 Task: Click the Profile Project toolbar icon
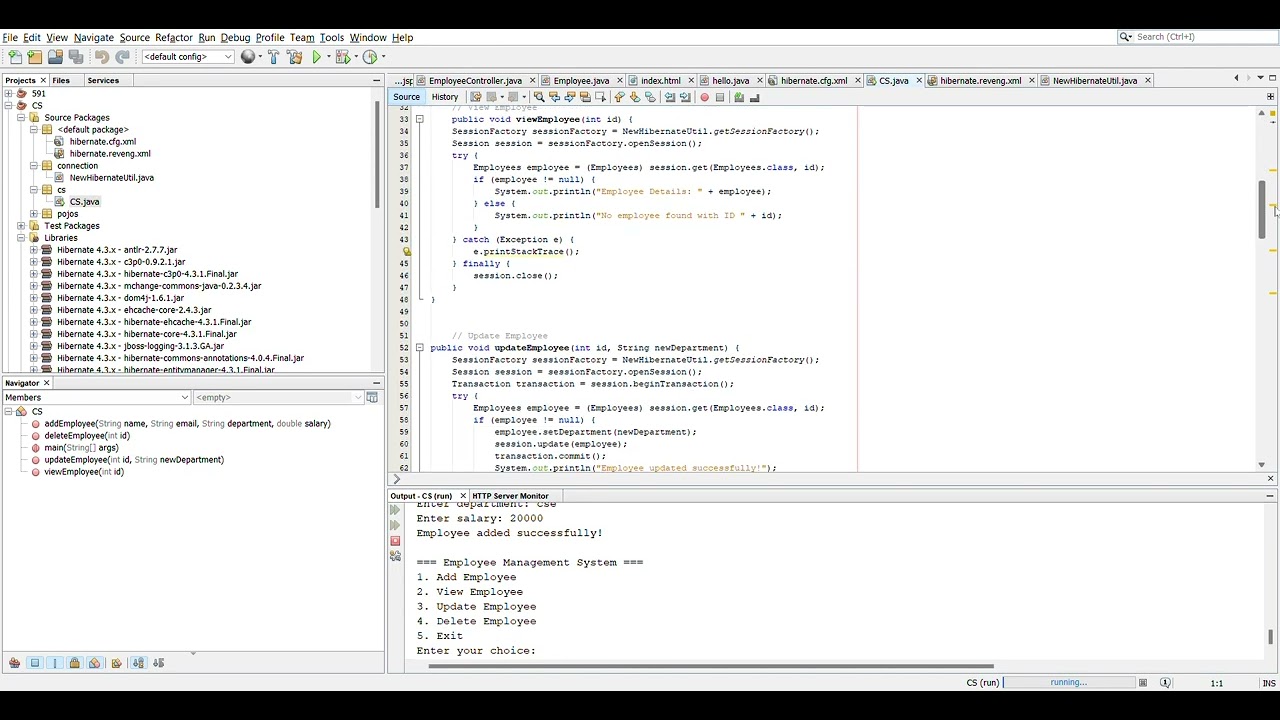(369, 57)
